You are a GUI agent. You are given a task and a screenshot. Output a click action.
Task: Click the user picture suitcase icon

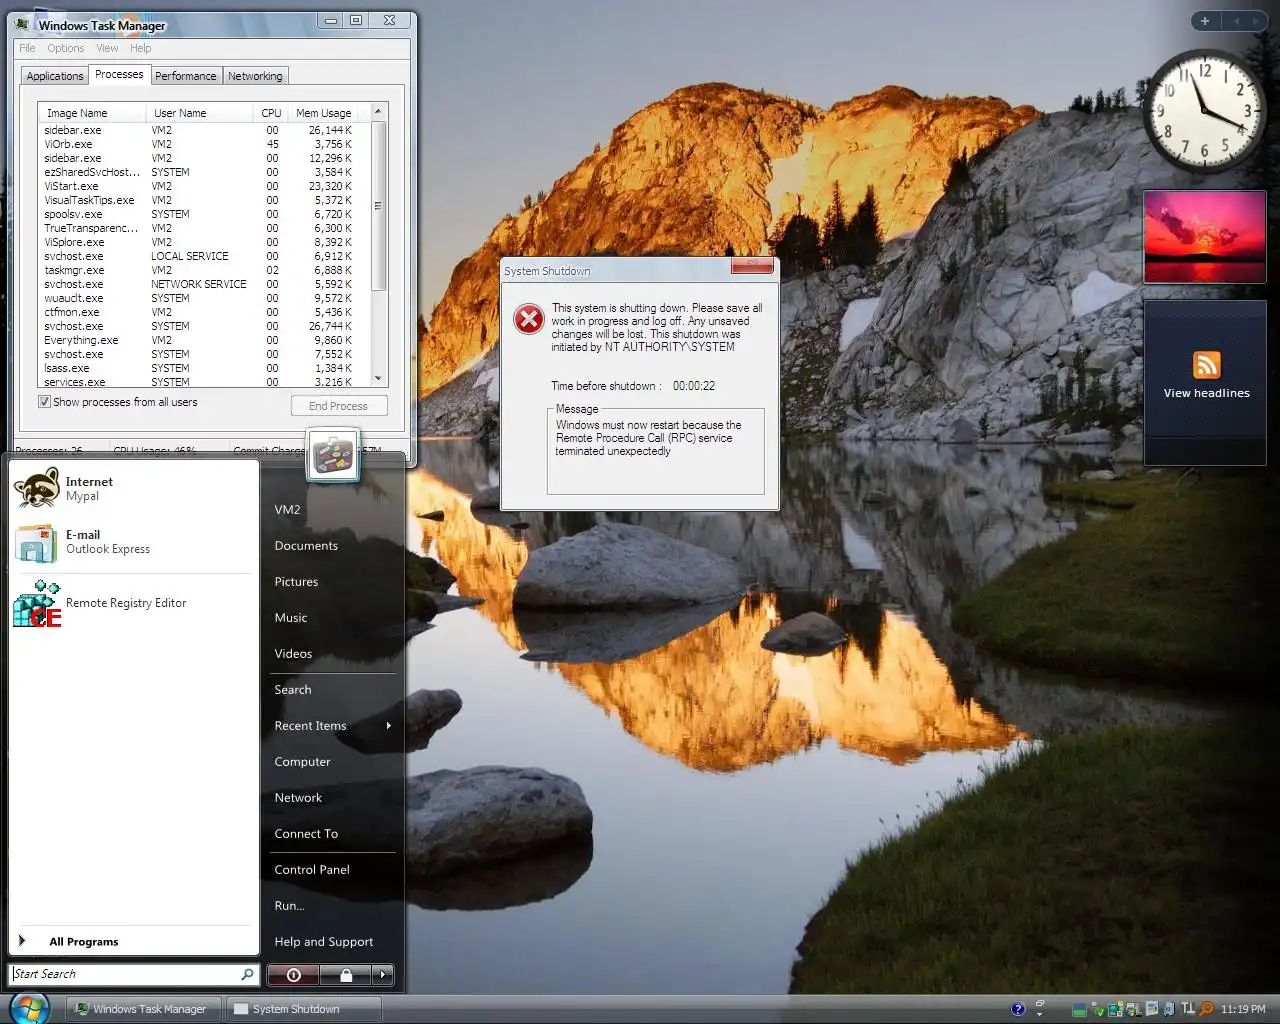click(333, 456)
